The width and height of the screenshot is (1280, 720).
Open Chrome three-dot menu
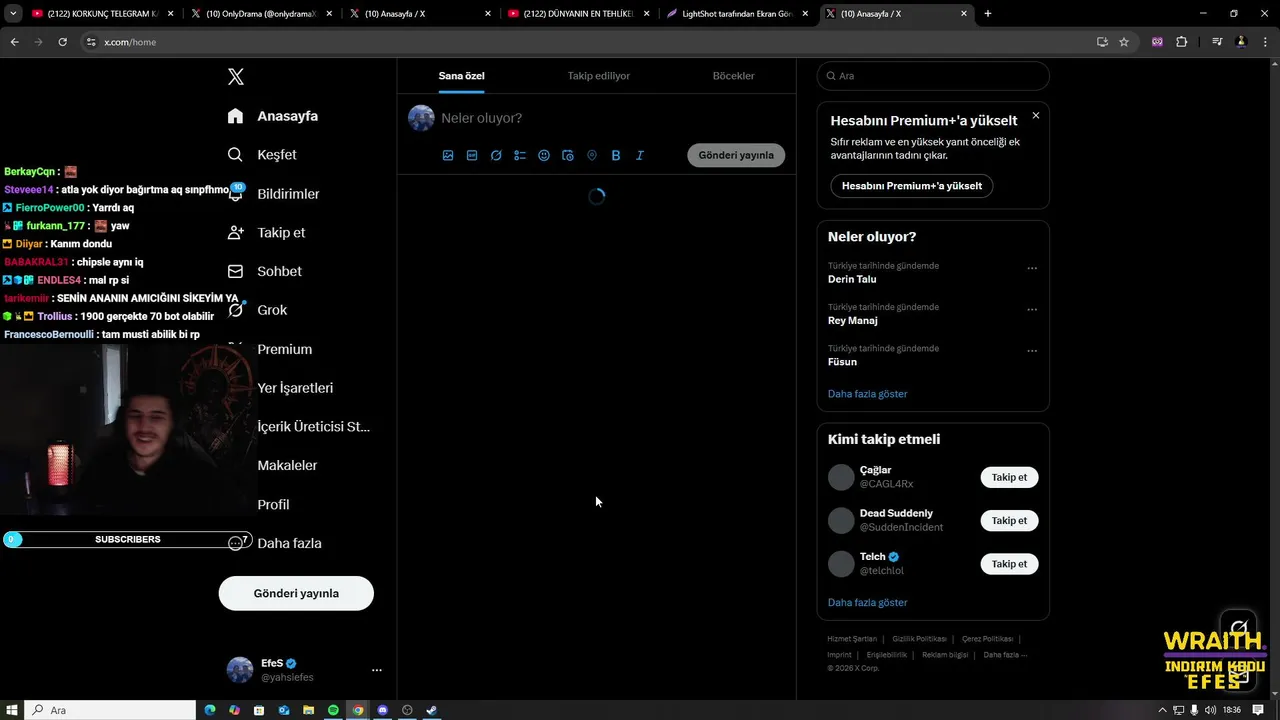coord(1264,42)
